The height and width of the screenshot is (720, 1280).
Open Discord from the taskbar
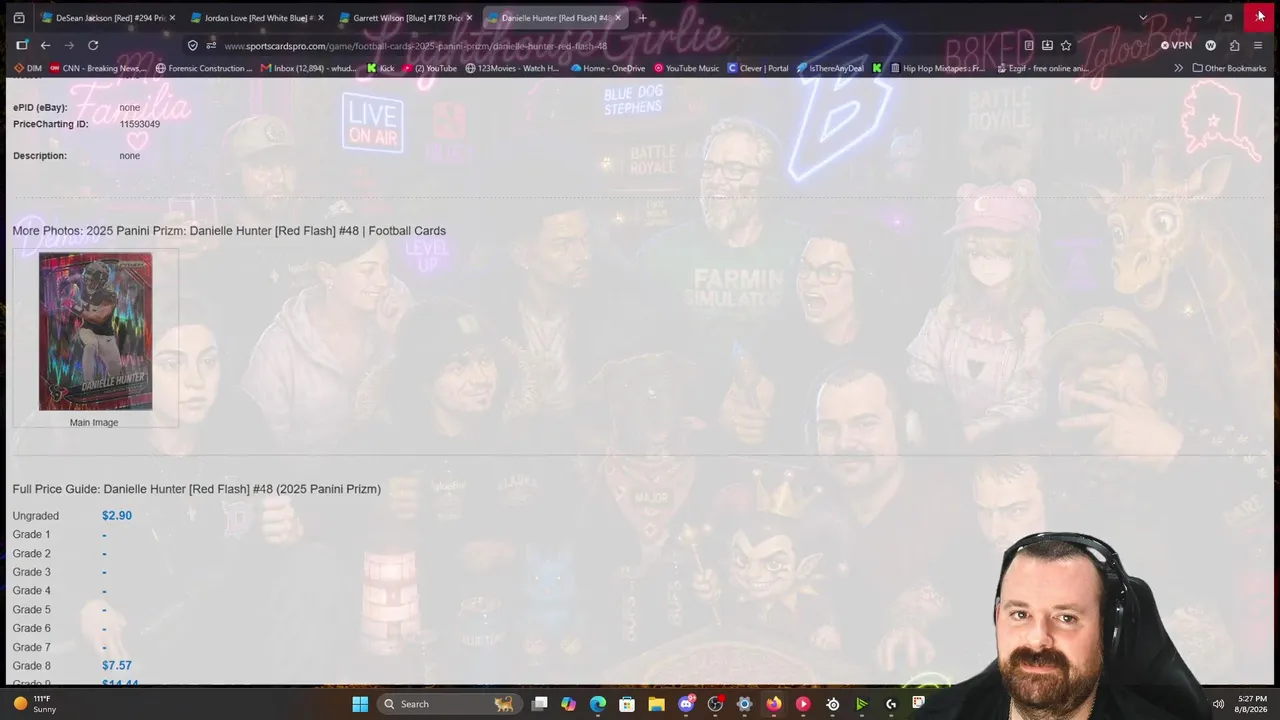coord(686,704)
